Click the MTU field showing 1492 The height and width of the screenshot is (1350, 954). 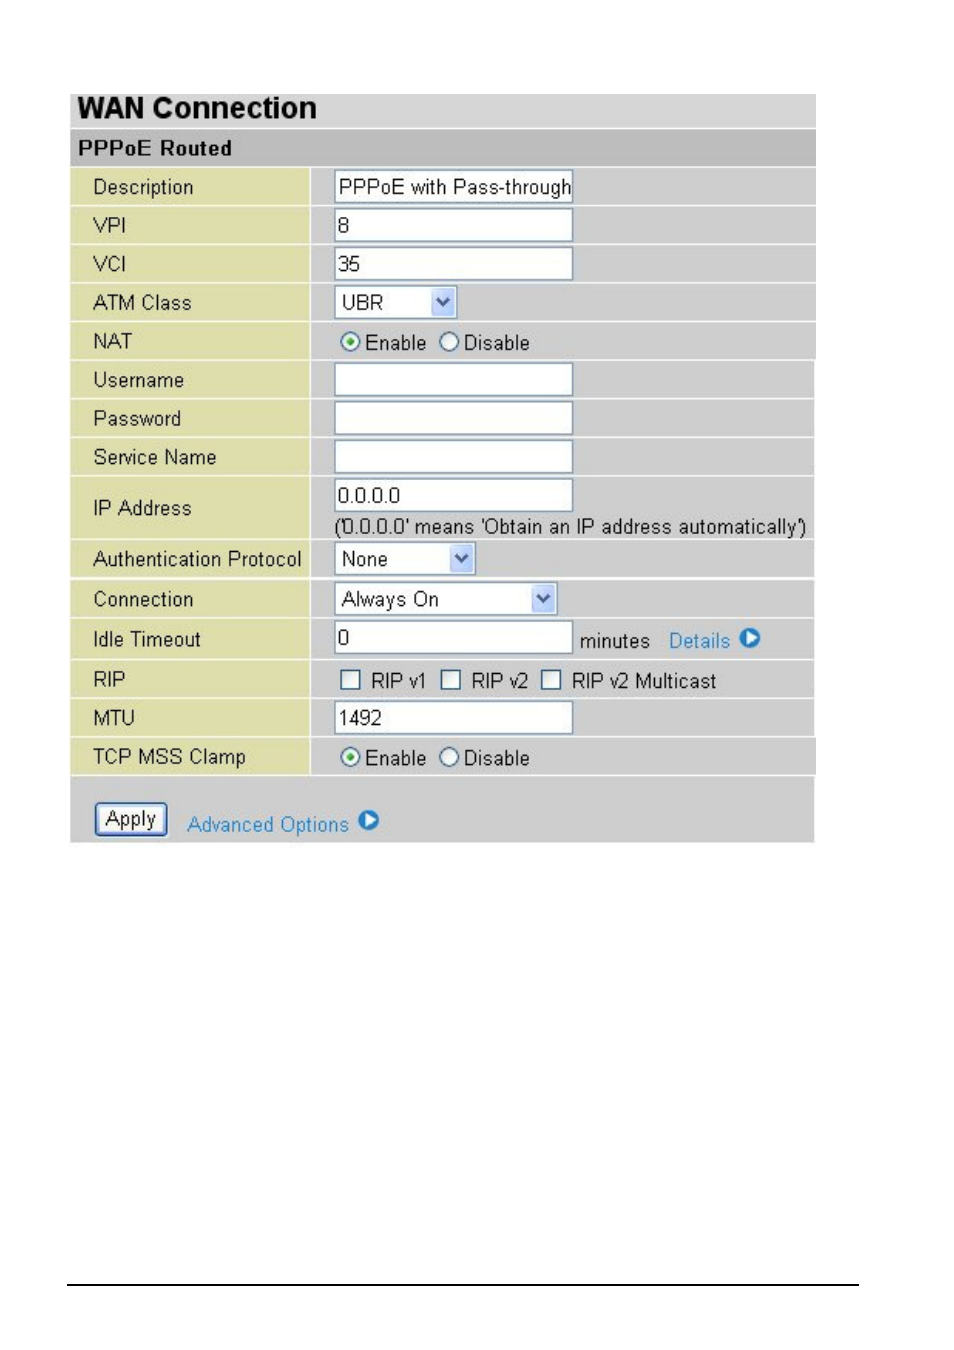(x=454, y=718)
